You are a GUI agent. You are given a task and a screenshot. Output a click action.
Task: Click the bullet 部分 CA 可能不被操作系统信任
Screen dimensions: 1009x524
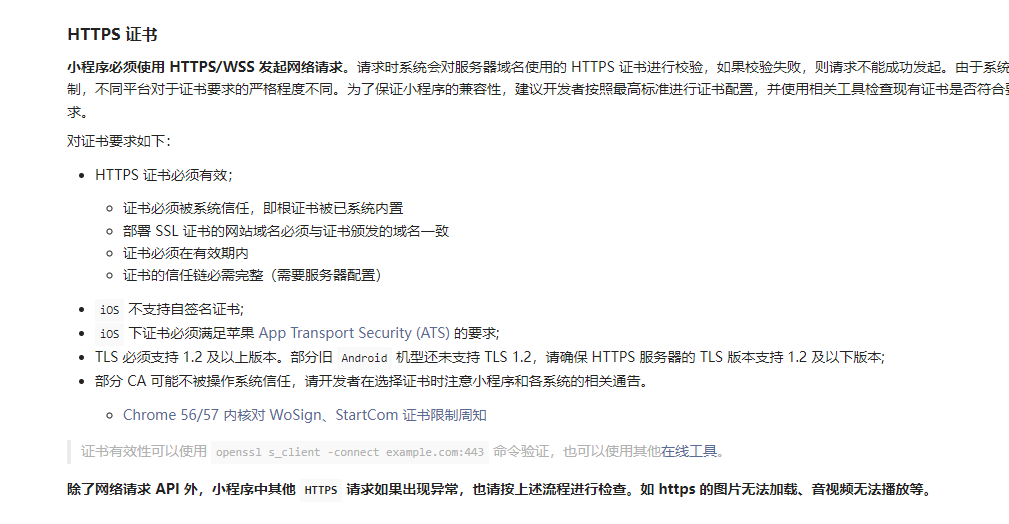[x=373, y=381]
